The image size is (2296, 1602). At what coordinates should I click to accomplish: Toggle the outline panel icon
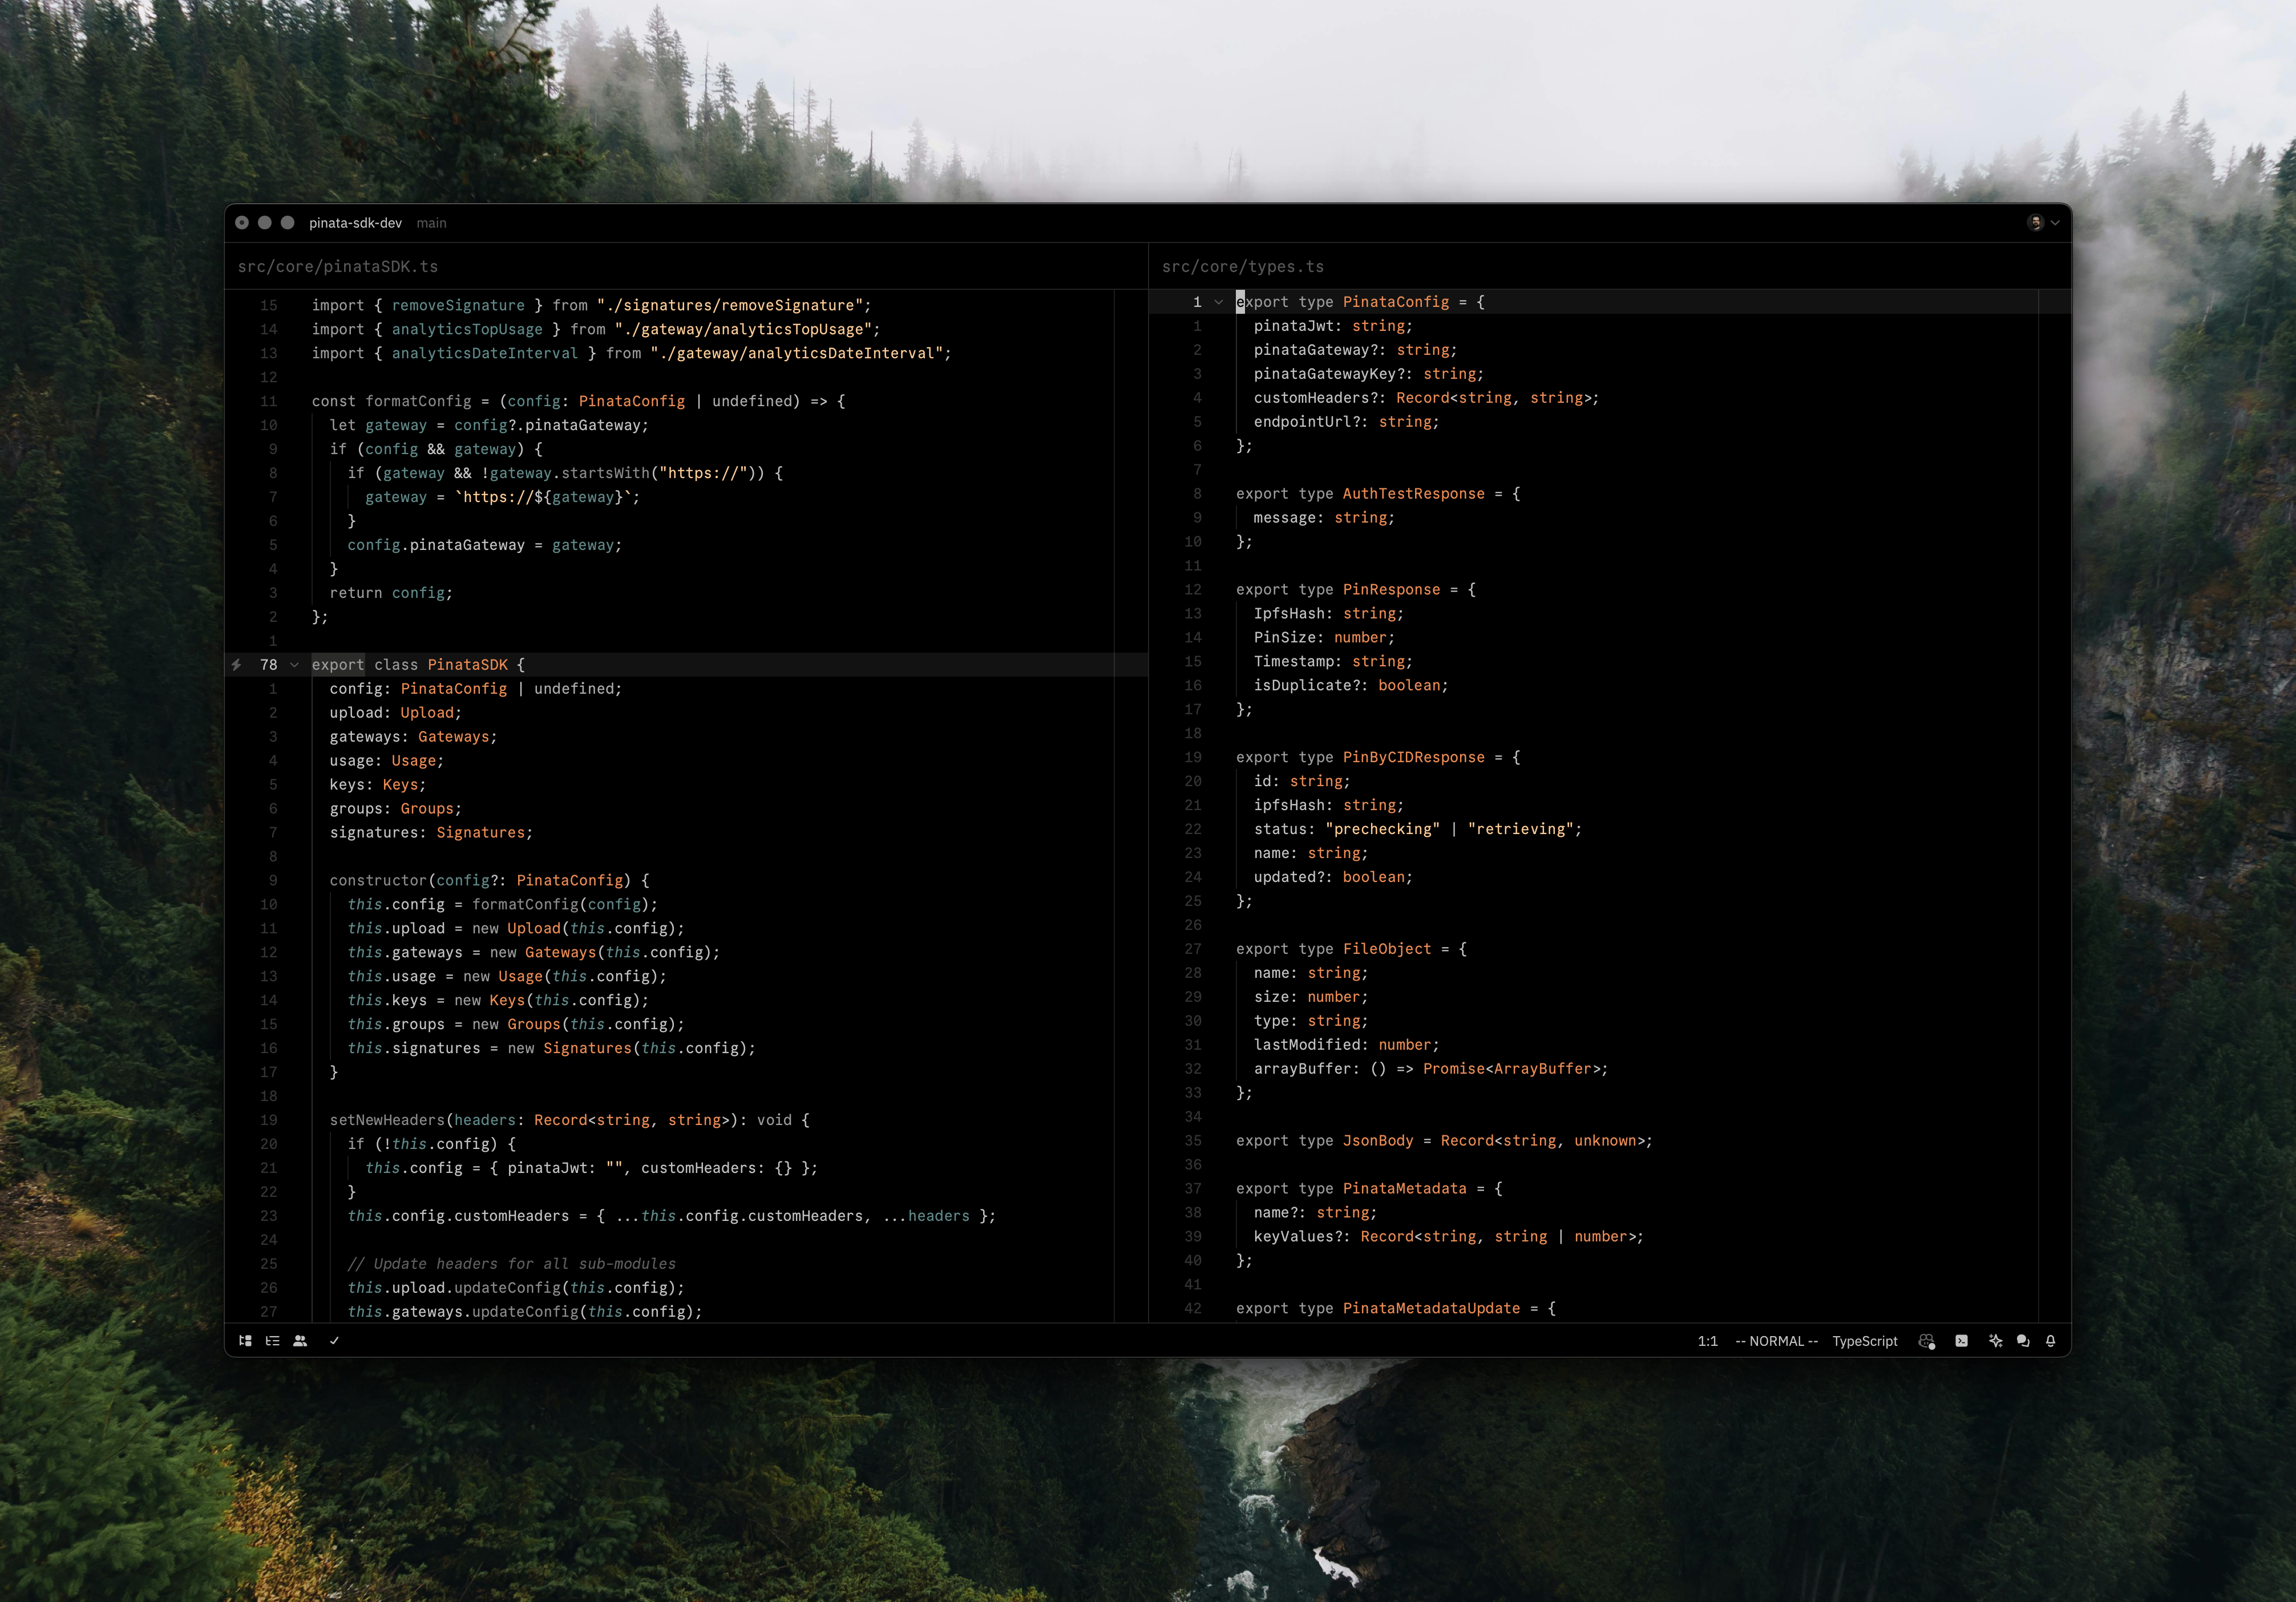(x=272, y=1341)
